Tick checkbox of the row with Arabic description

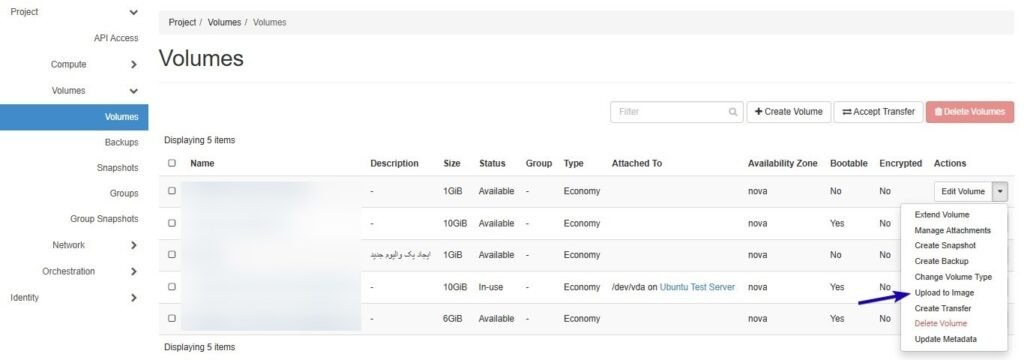coord(172,255)
